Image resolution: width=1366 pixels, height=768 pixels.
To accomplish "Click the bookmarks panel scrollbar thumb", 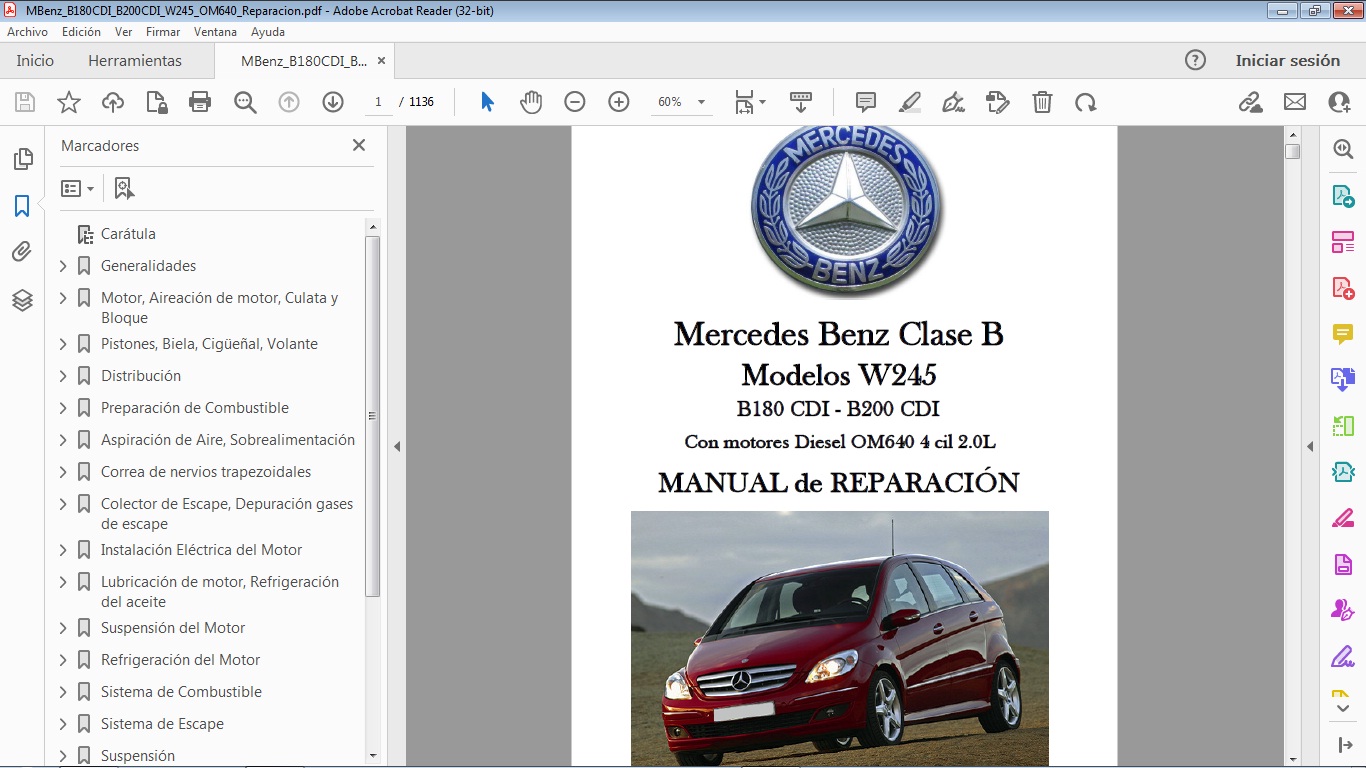I will (373, 416).
